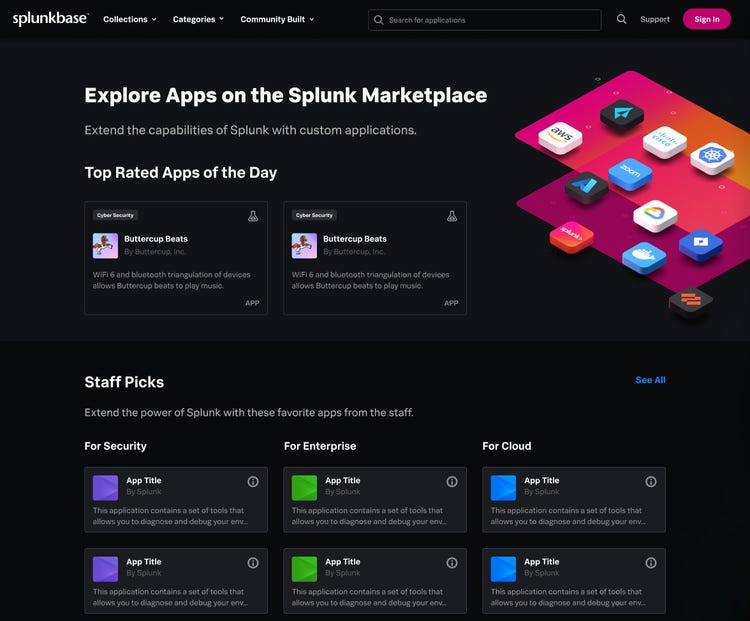Open info icon on first For Security app
The image size is (750, 621).
click(x=253, y=482)
